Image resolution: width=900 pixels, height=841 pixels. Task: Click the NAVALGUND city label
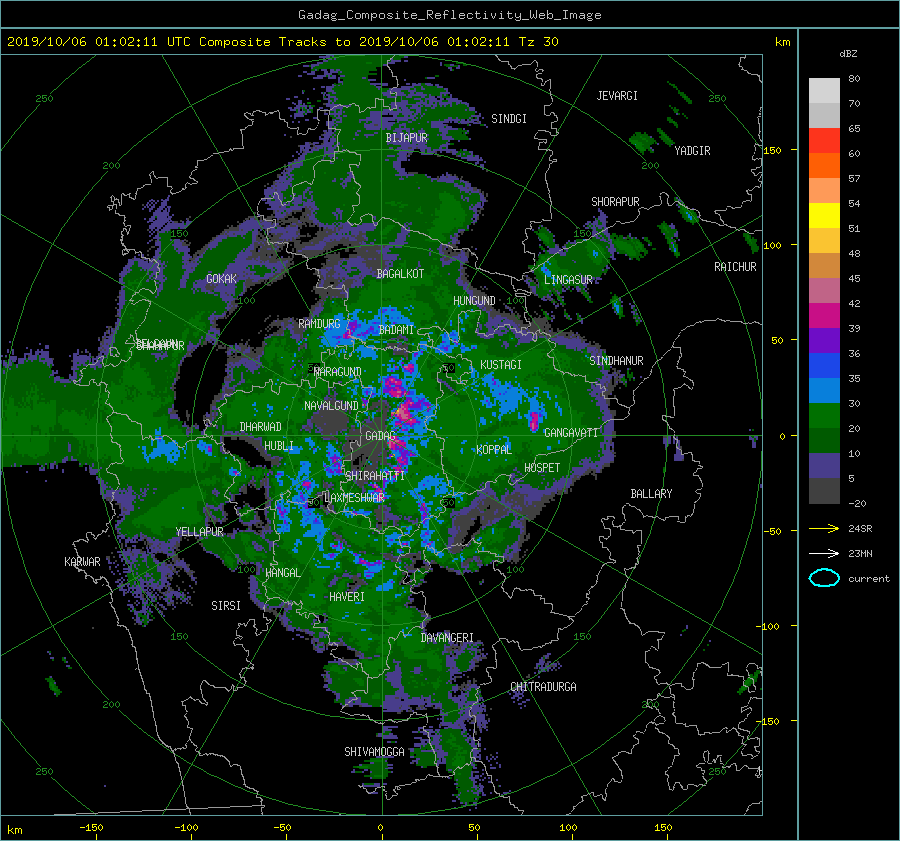[331, 406]
